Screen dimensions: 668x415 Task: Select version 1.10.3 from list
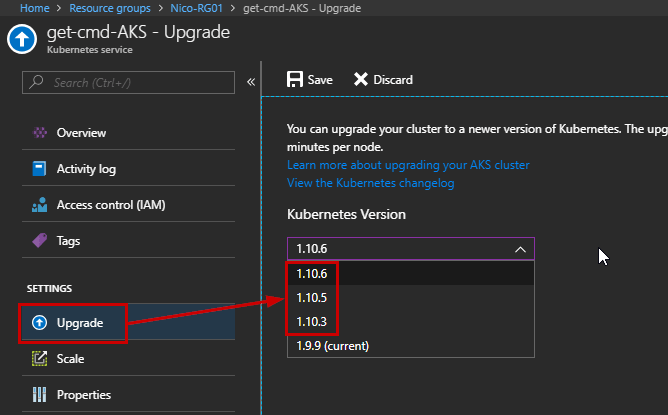click(x=411, y=321)
